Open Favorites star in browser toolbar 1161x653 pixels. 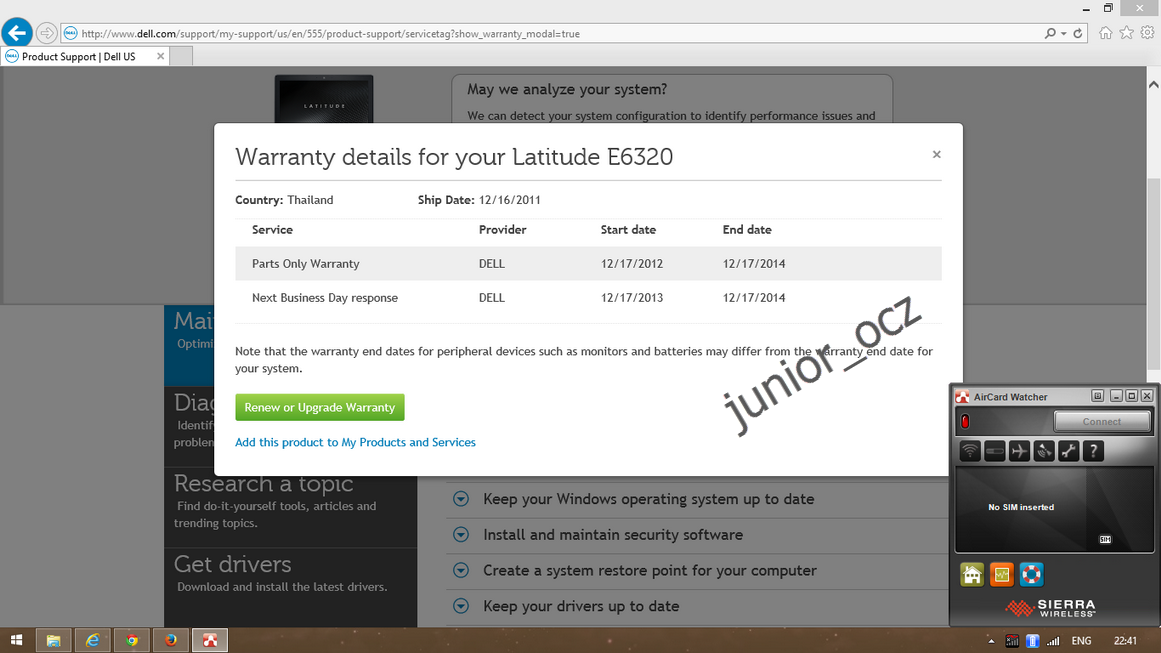pyautogui.click(x=1126, y=33)
